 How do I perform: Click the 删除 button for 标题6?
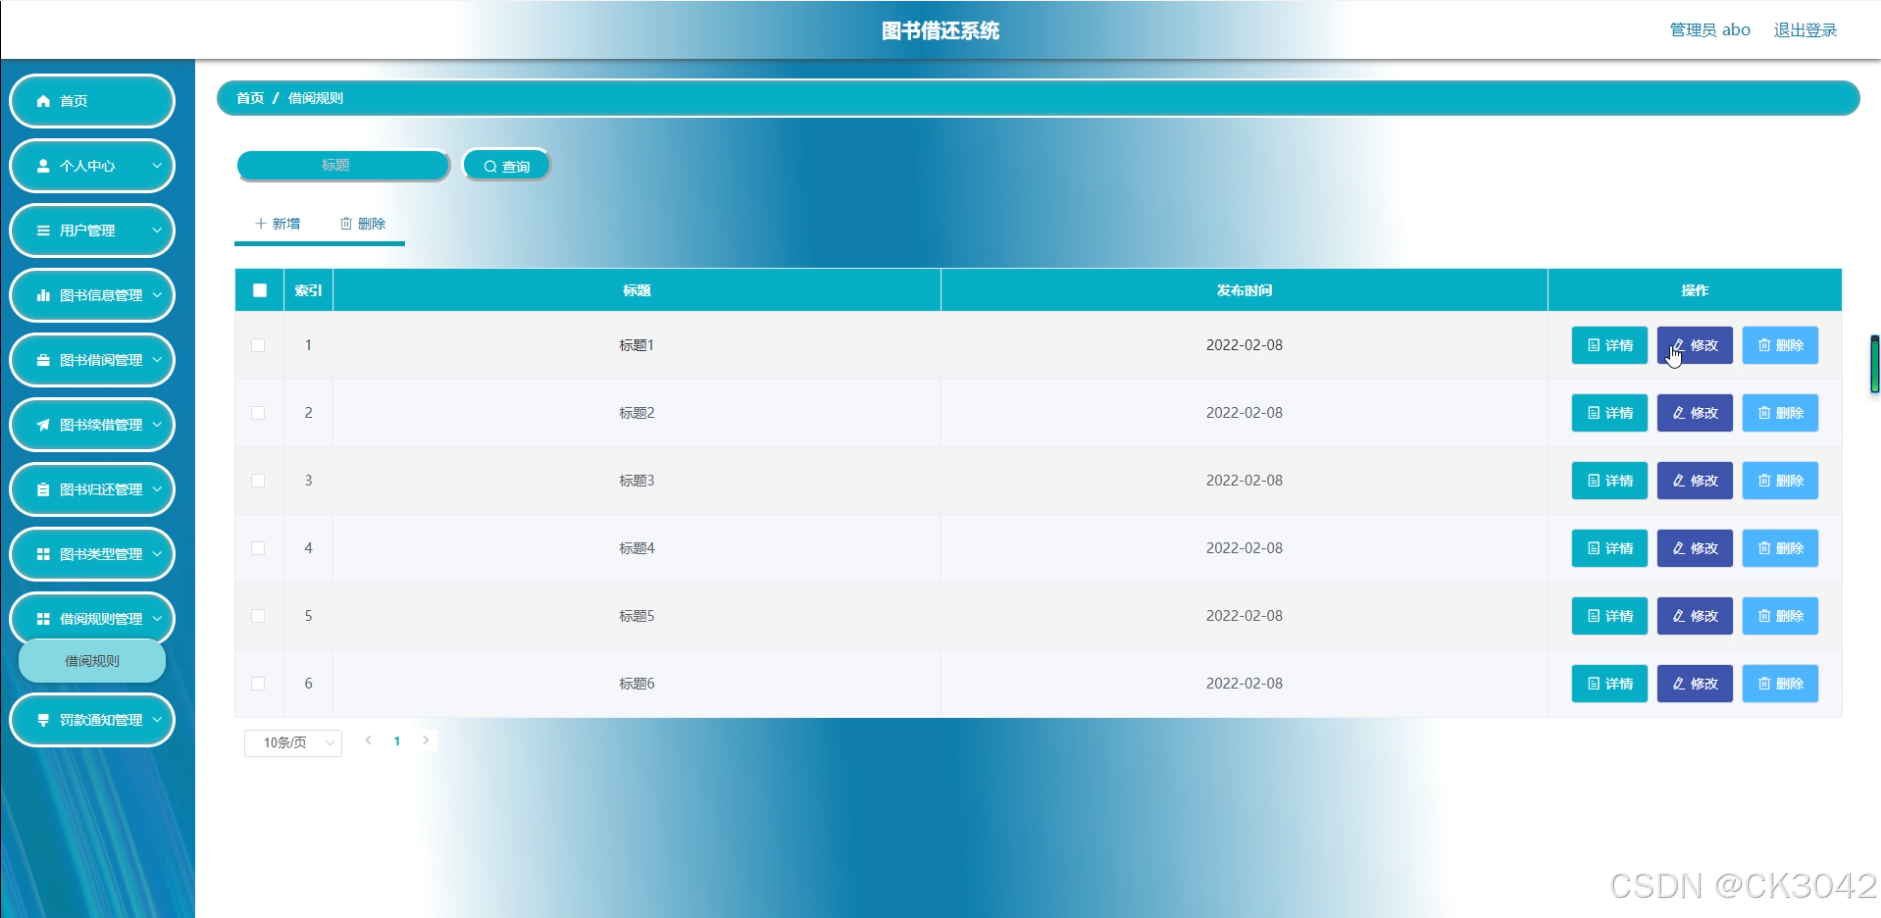(x=1780, y=684)
